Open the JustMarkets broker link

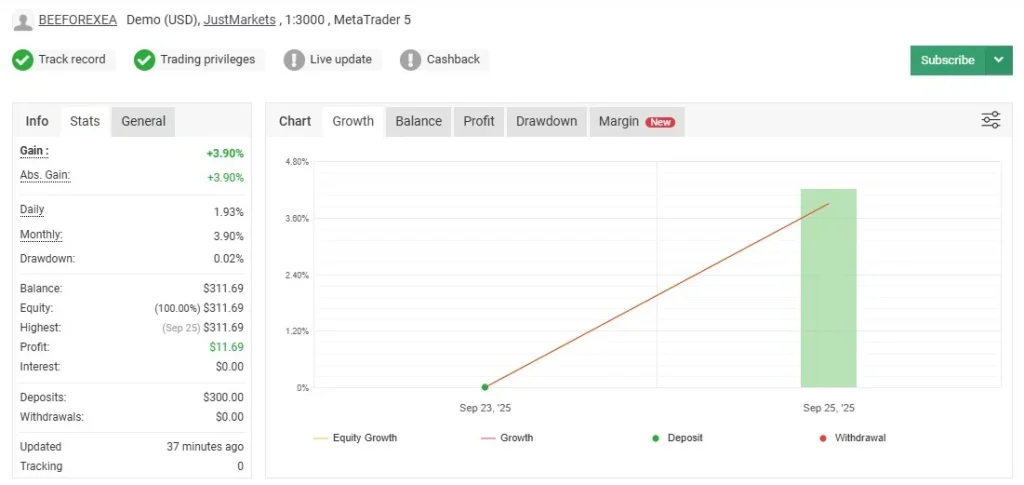click(x=239, y=20)
